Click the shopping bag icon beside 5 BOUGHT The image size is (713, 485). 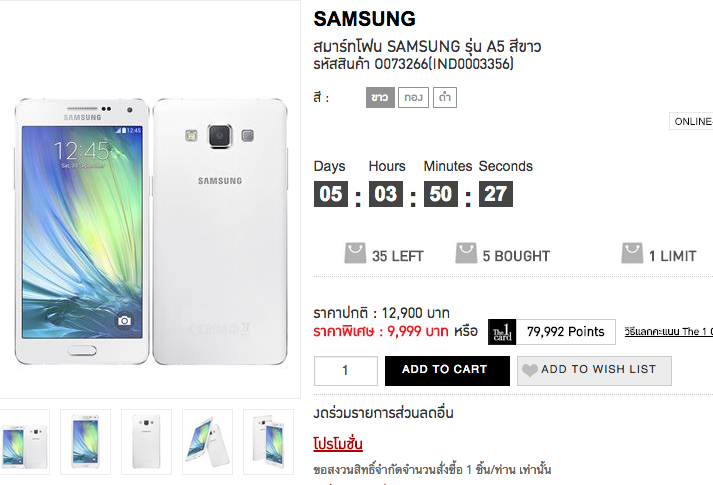point(466,254)
